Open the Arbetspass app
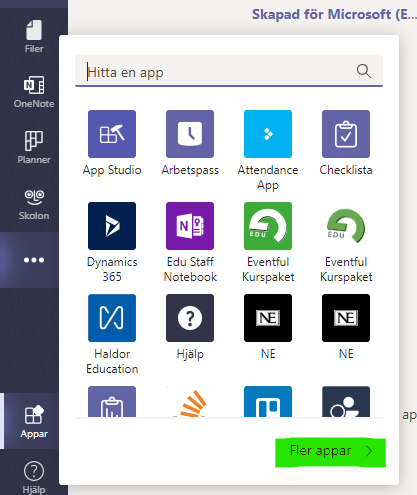The image size is (417, 495). [x=190, y=143]
